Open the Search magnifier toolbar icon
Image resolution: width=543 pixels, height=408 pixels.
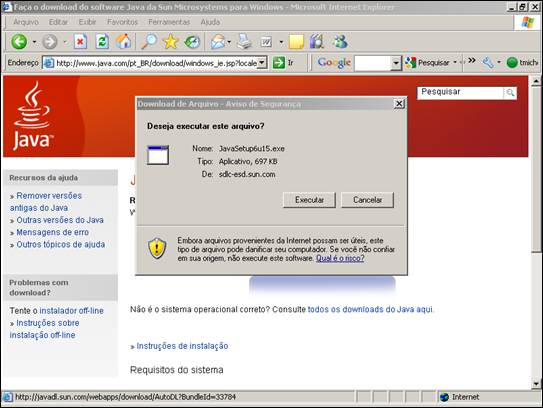coord(149,42)
